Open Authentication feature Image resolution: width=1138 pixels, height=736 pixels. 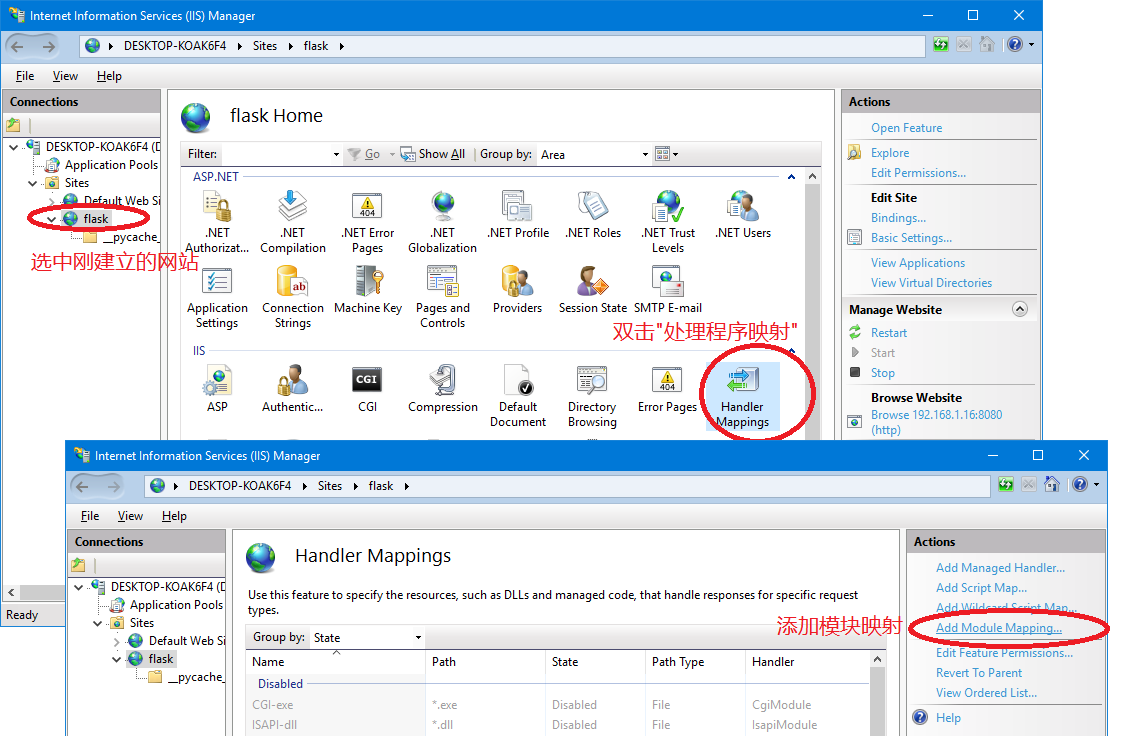292,389
